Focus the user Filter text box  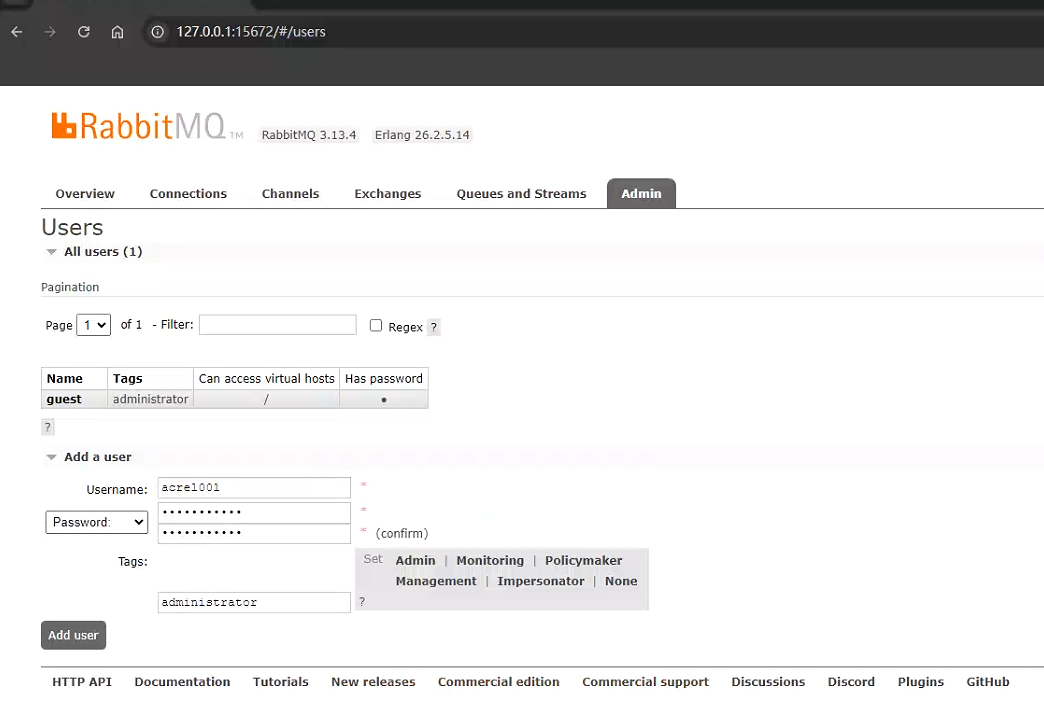277,325
